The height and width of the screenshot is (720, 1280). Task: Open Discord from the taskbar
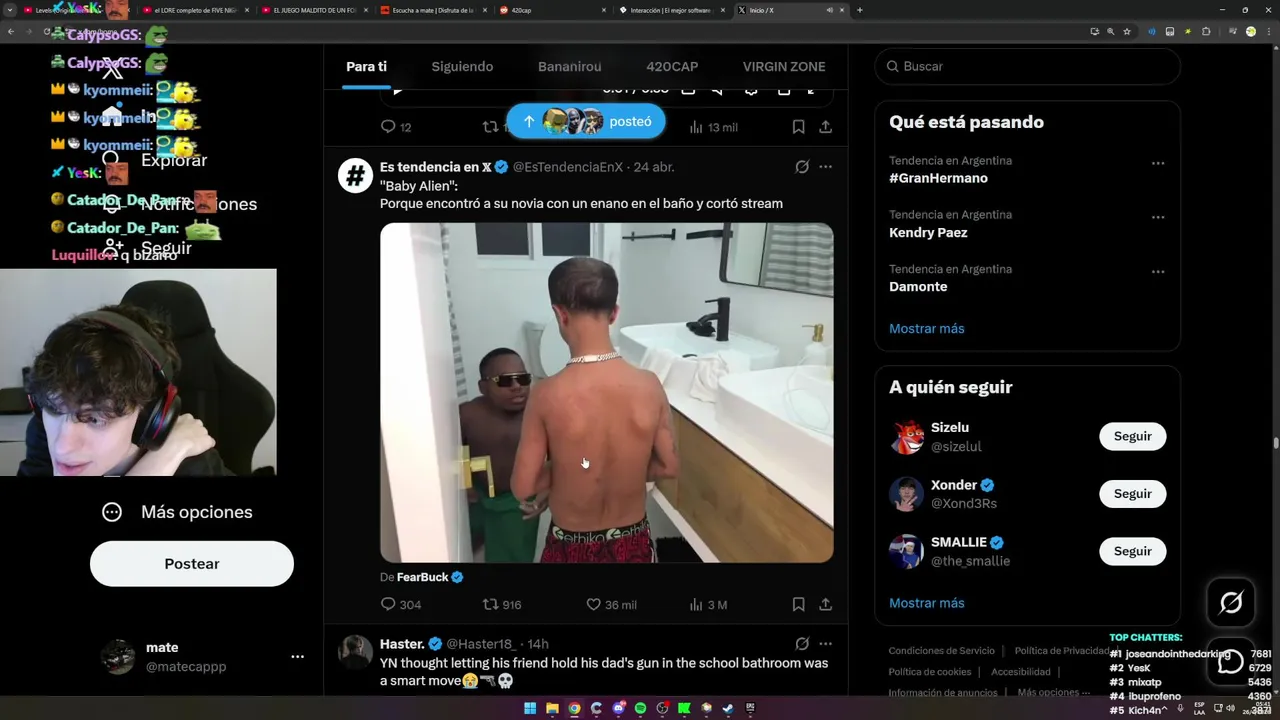619,709
